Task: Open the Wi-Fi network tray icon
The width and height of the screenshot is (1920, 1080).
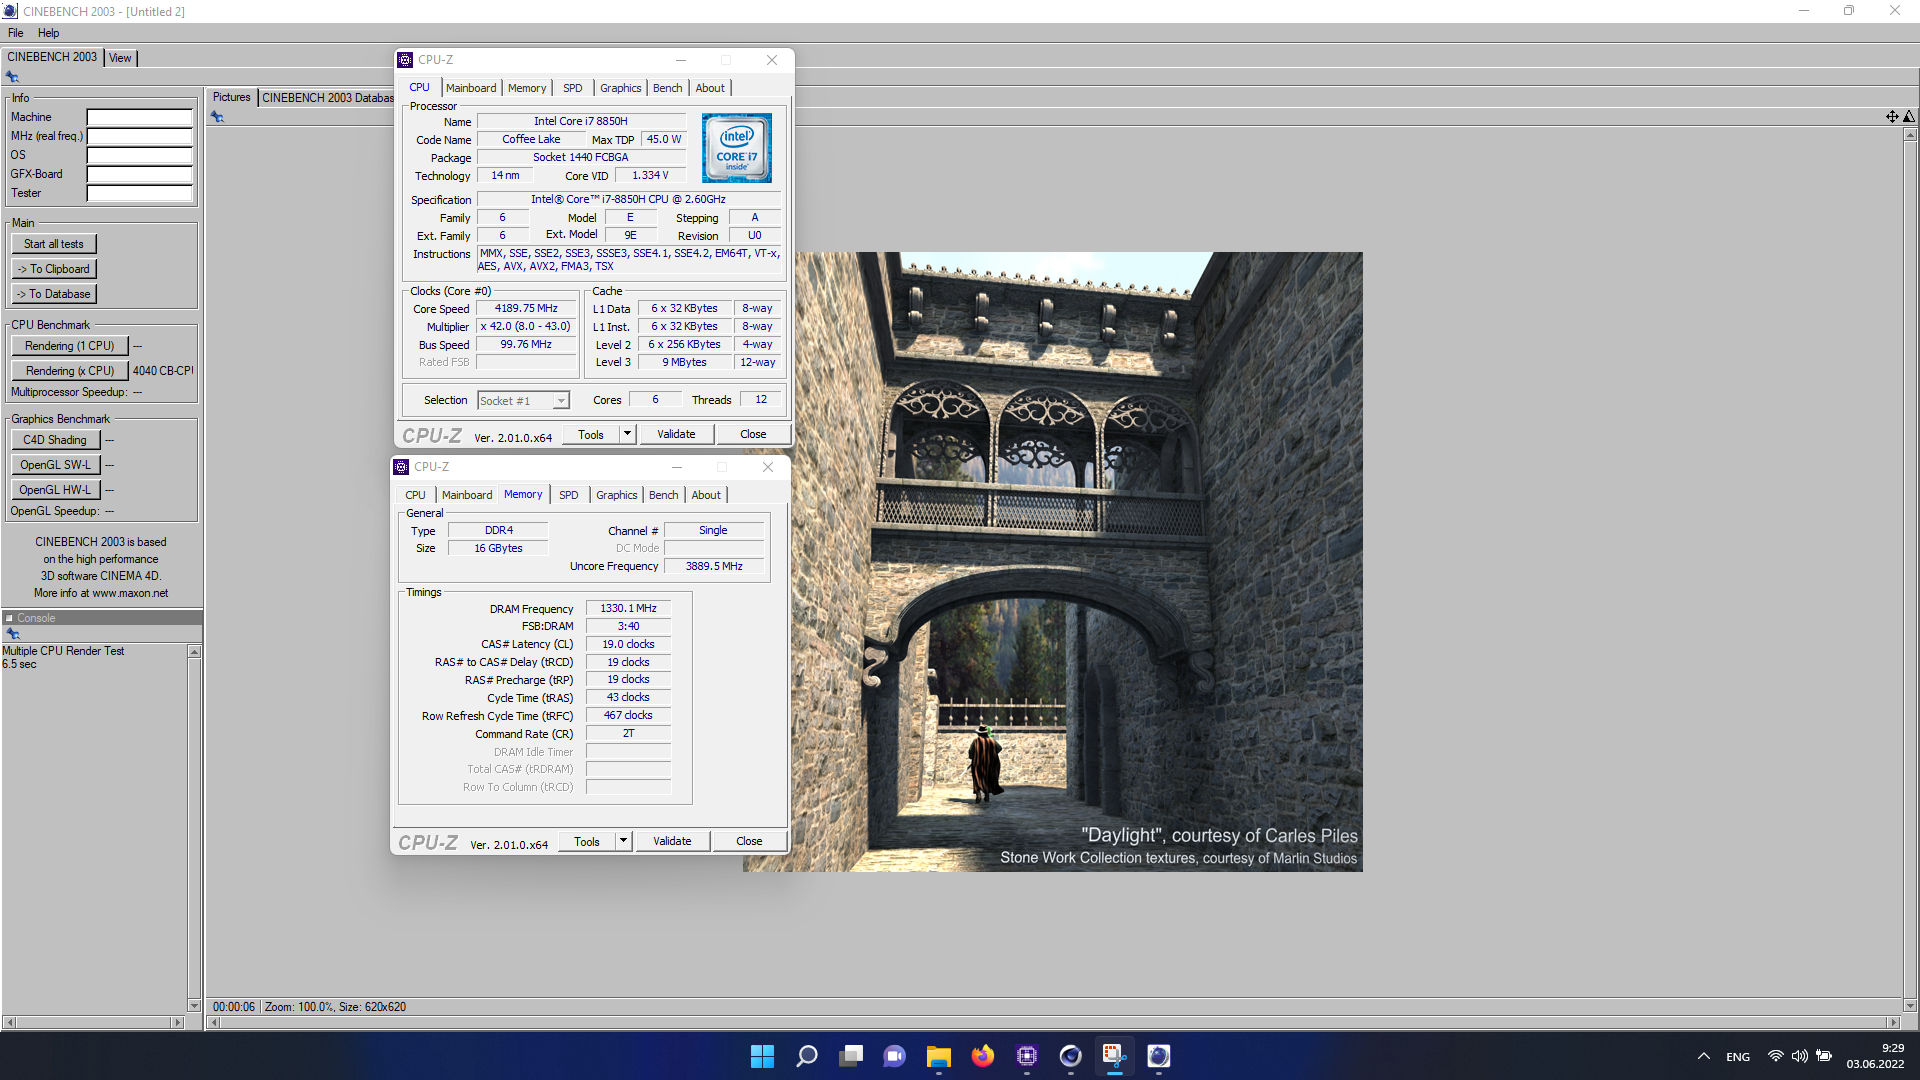Action: point(1775,1056)
